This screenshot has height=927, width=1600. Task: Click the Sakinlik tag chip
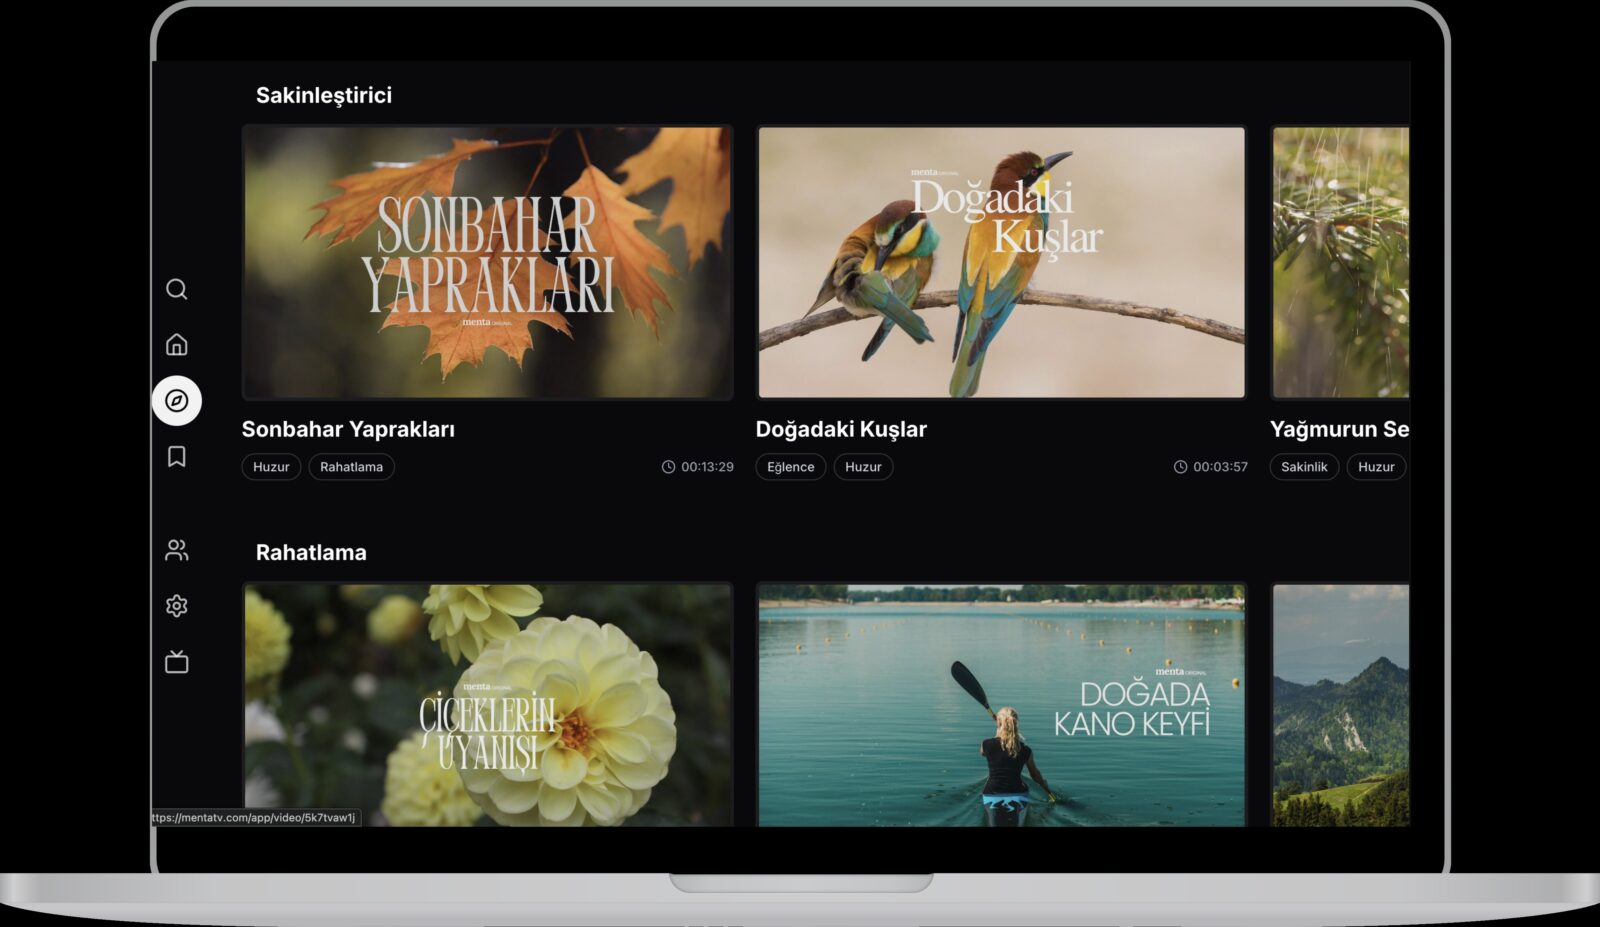(x=1304, y=467)
